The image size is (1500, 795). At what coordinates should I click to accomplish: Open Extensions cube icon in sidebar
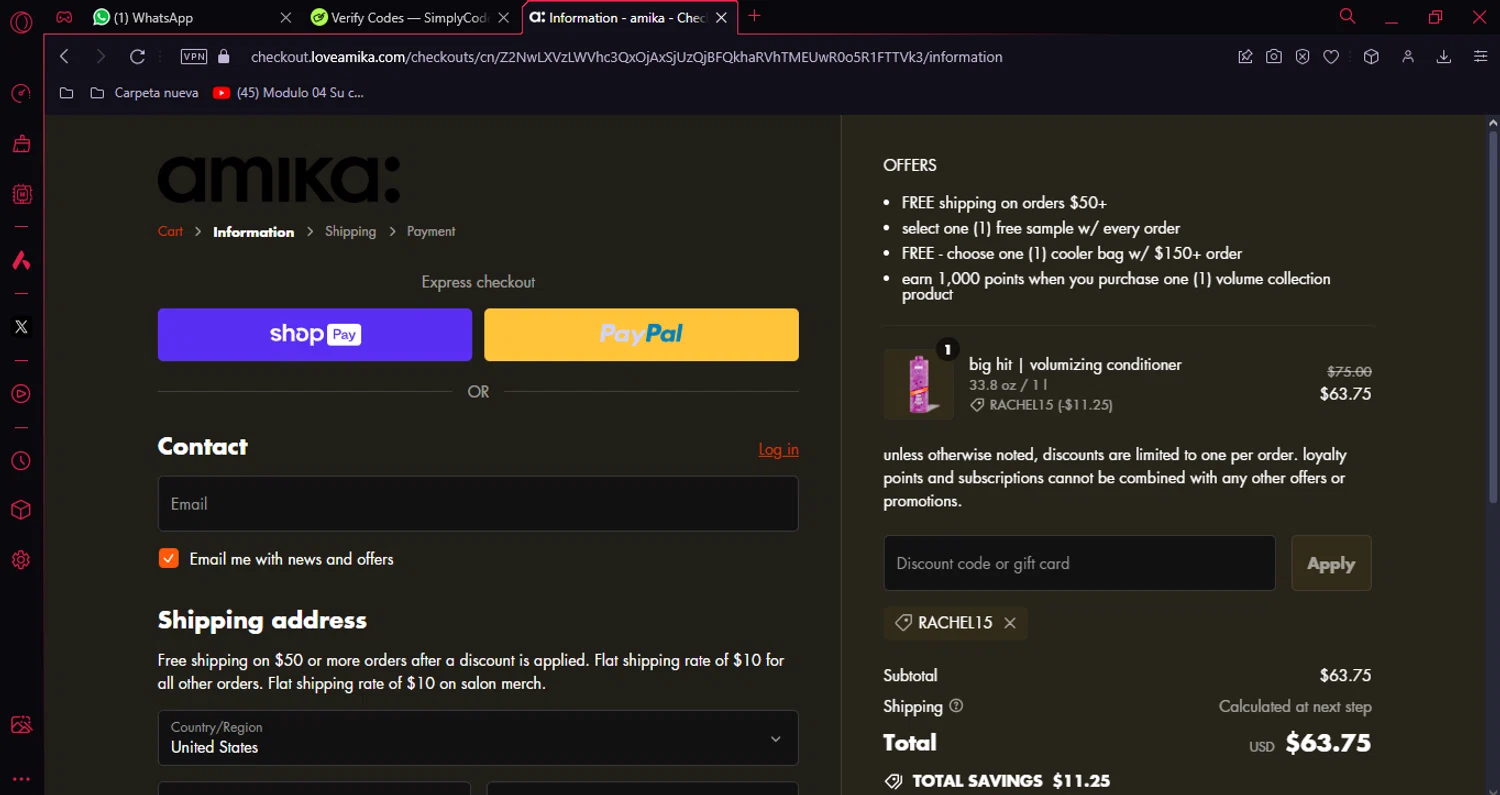[21, 510]
